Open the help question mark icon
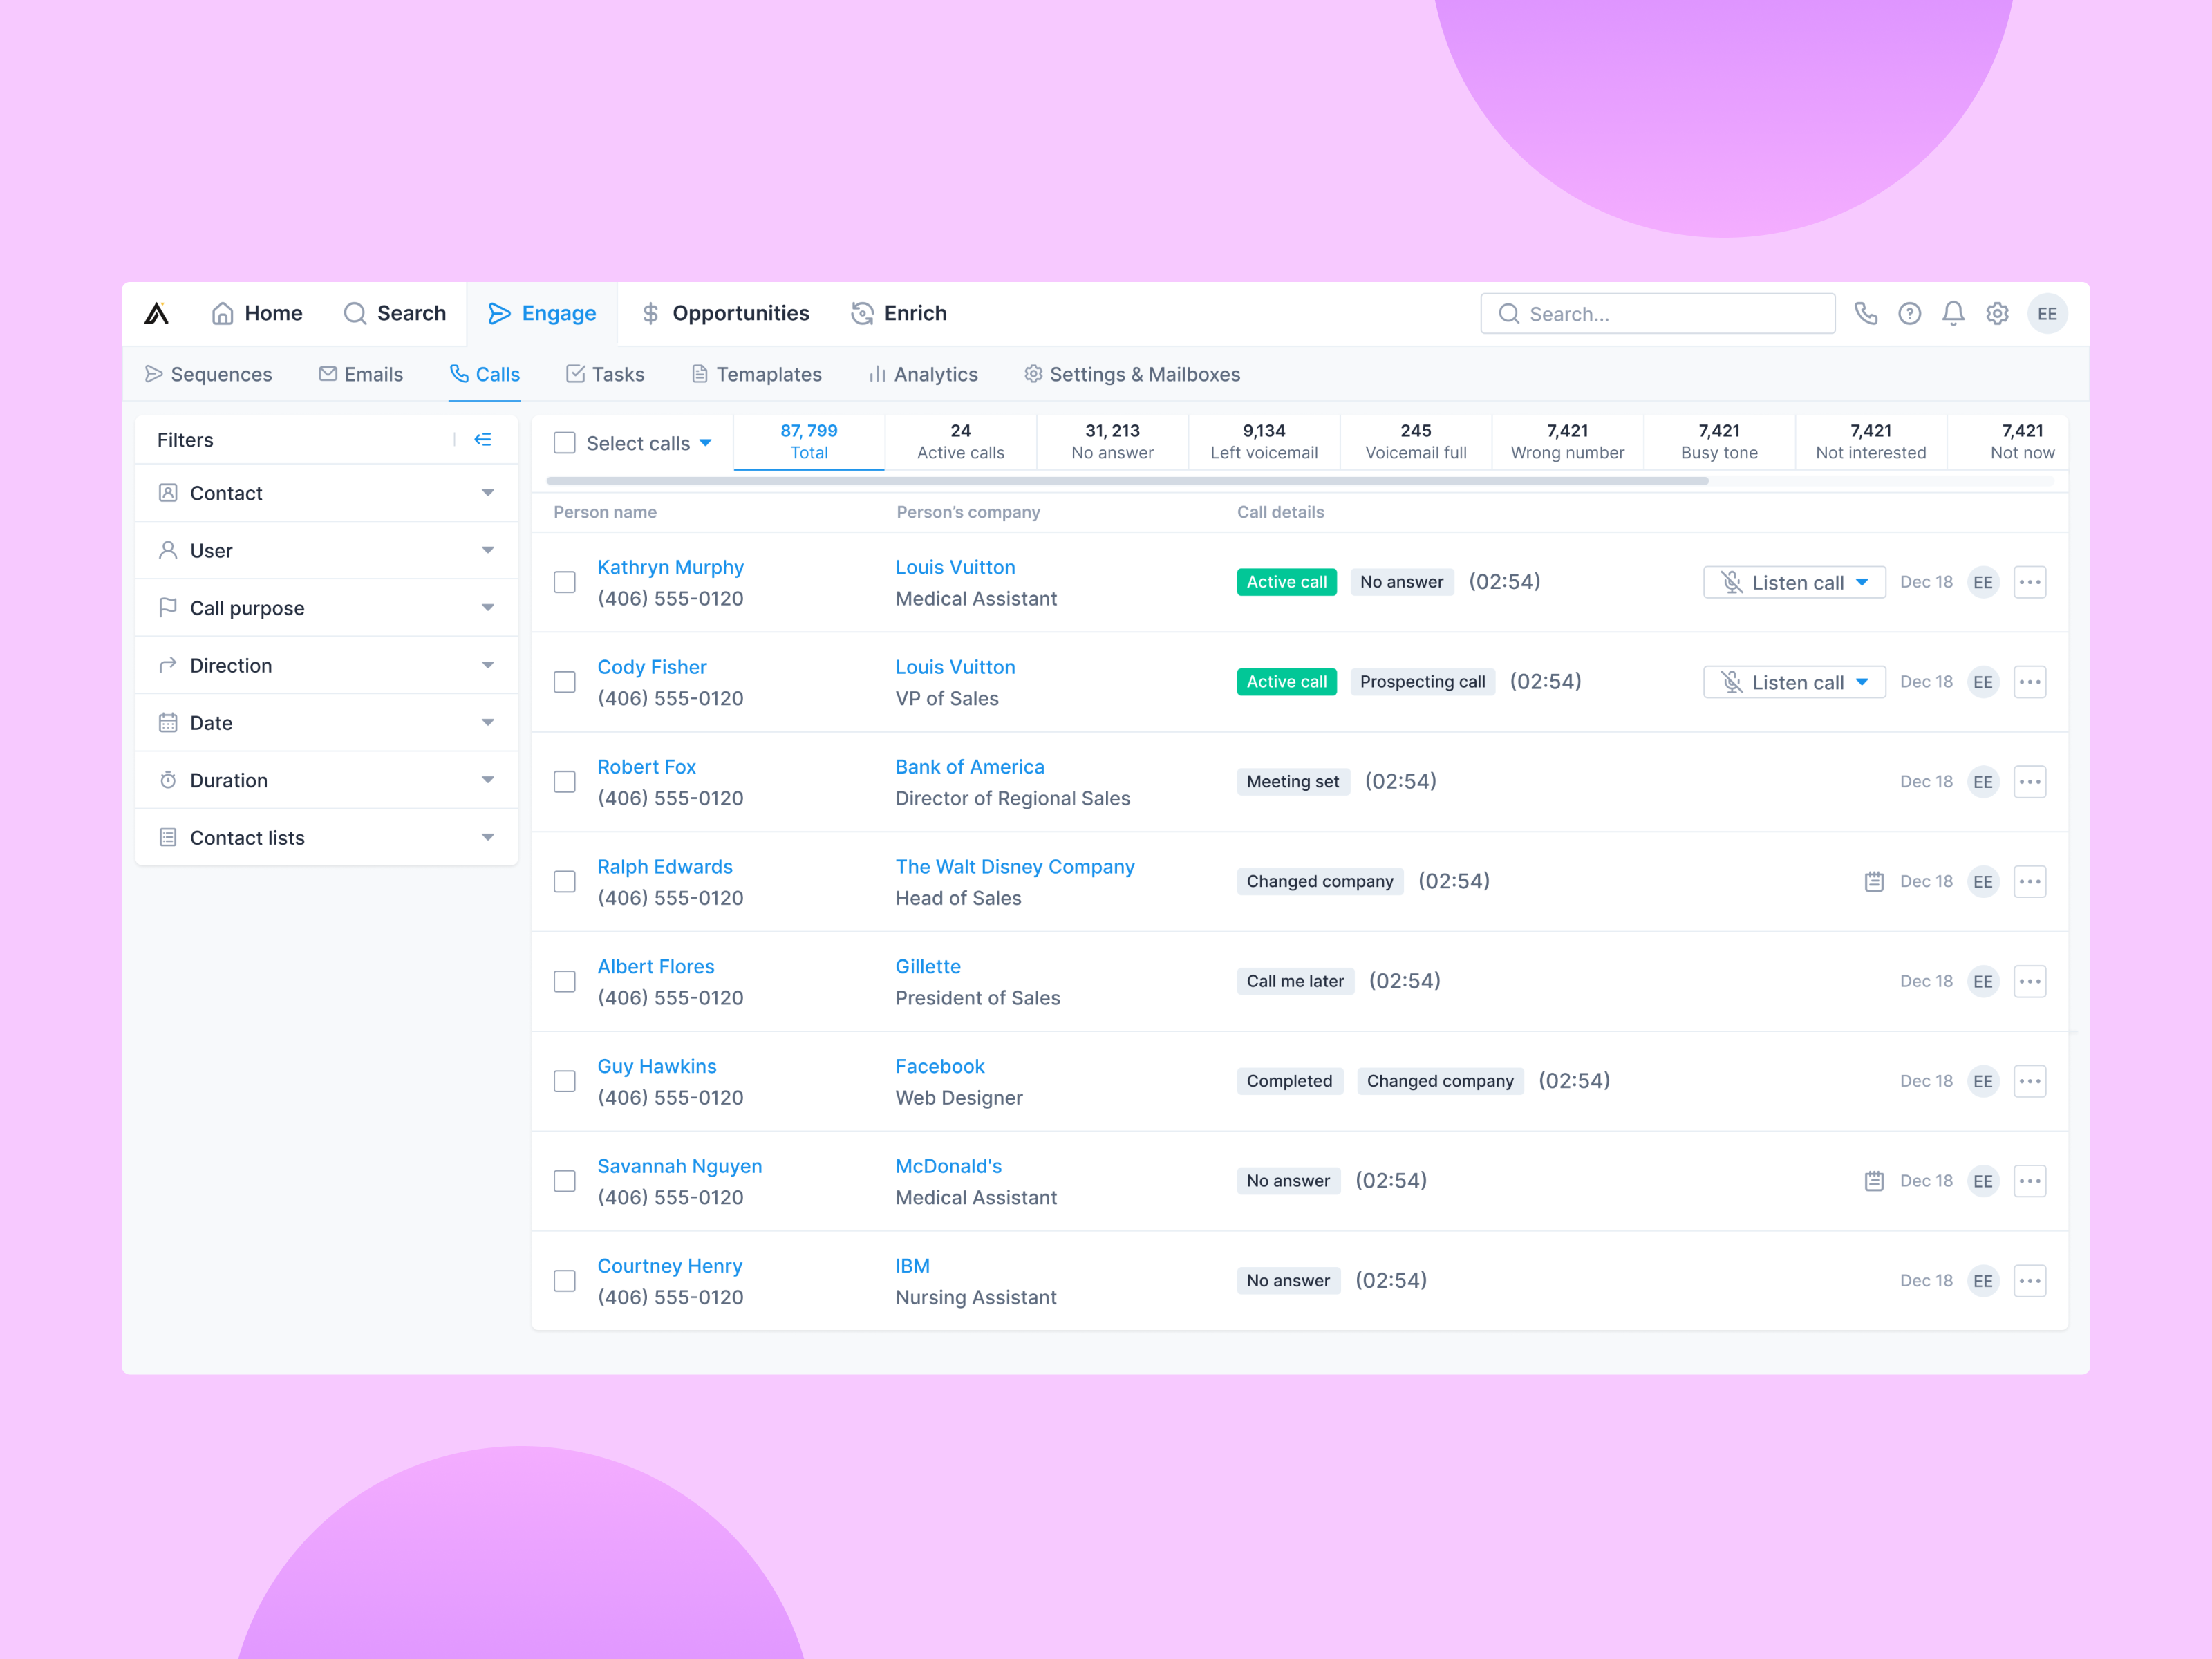 (1909, 314)
